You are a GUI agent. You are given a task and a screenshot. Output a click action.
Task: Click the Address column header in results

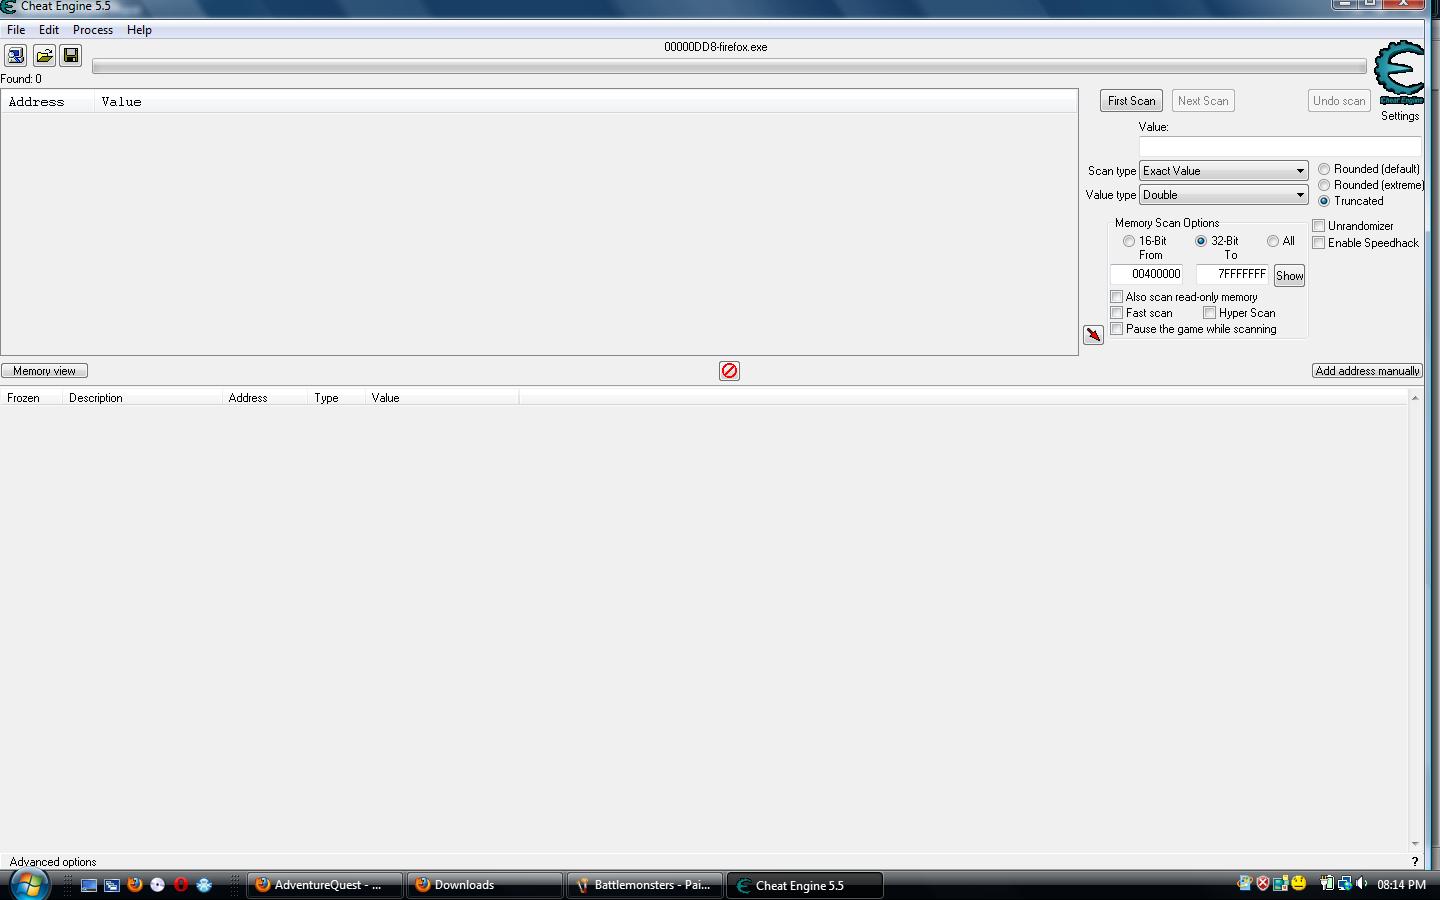pyautogui.click(x=48, y=102)
